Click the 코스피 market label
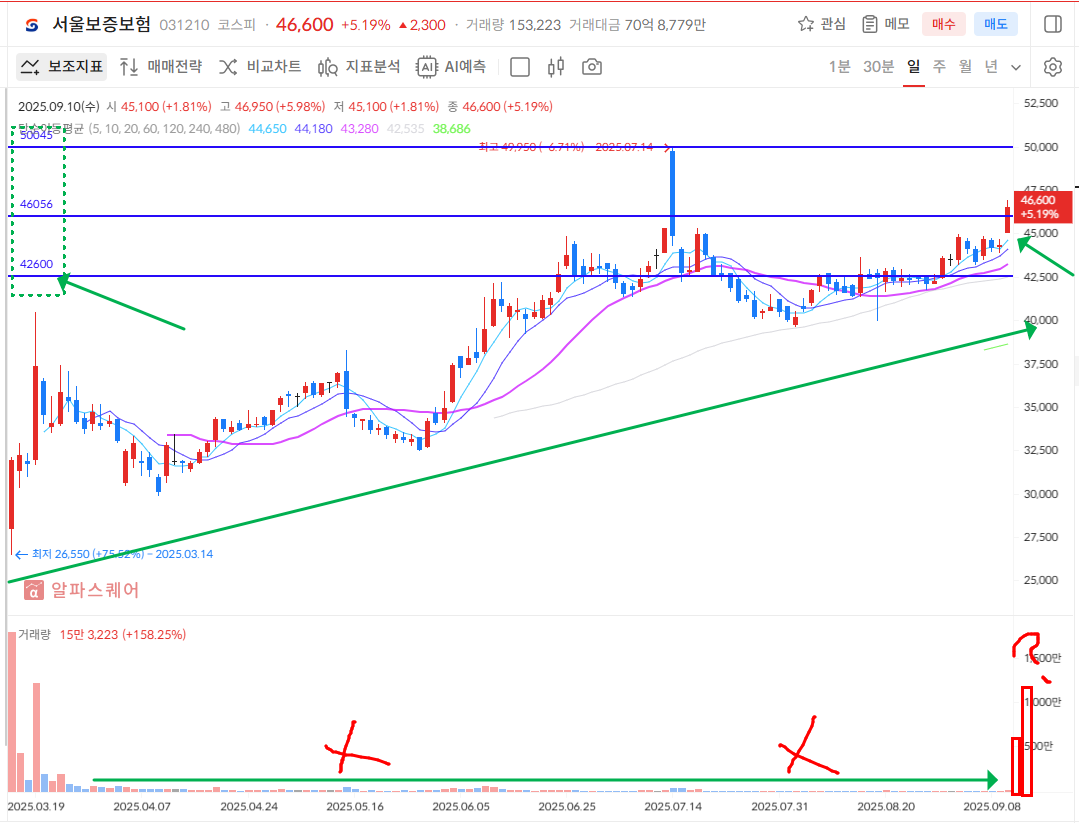Image resolution: width=1079 pixels, height=823 pixels. click(x=236, y=25)
